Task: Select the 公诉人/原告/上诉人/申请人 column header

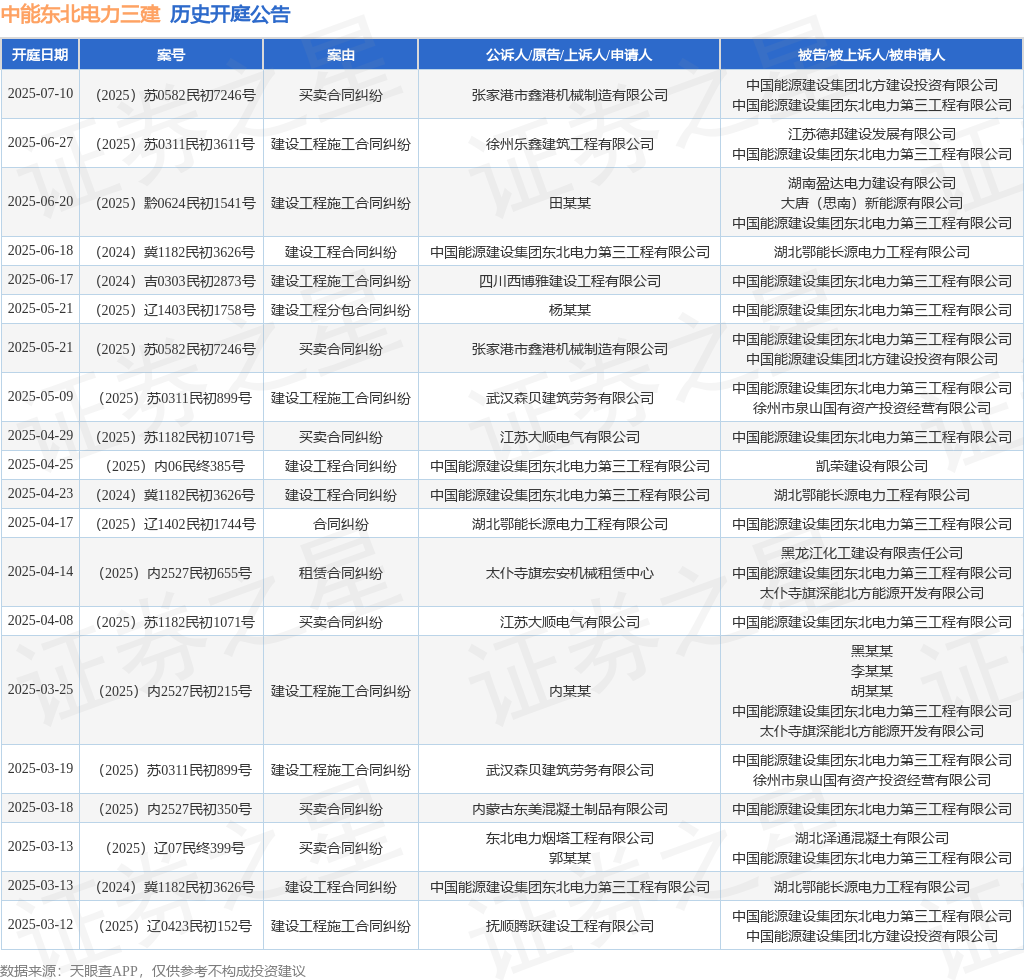Action: pyautogui.click(x=569, y=55)
